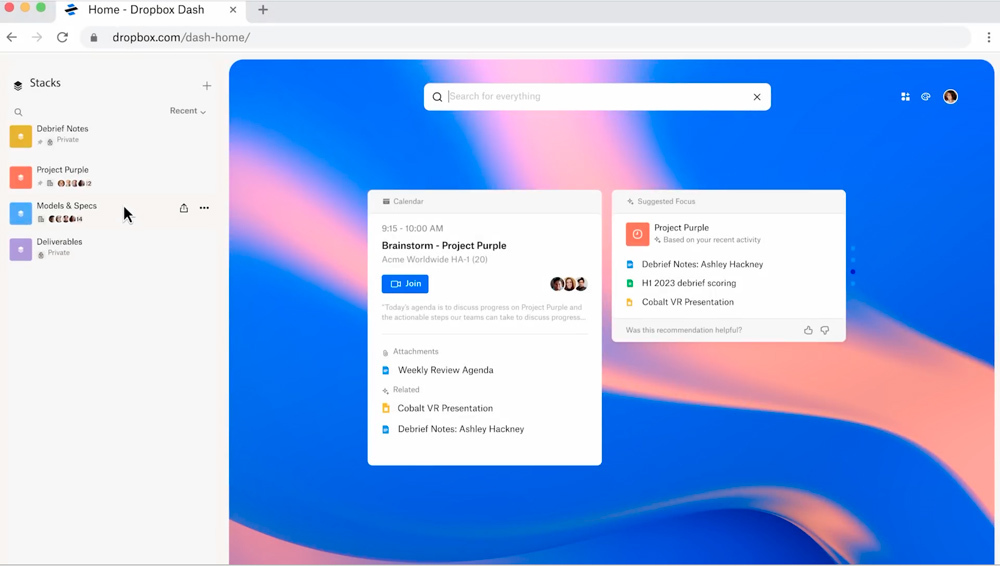1000x566 pixels.
Task: Click the Stacks layers icon
Action: tap(18, 84)
